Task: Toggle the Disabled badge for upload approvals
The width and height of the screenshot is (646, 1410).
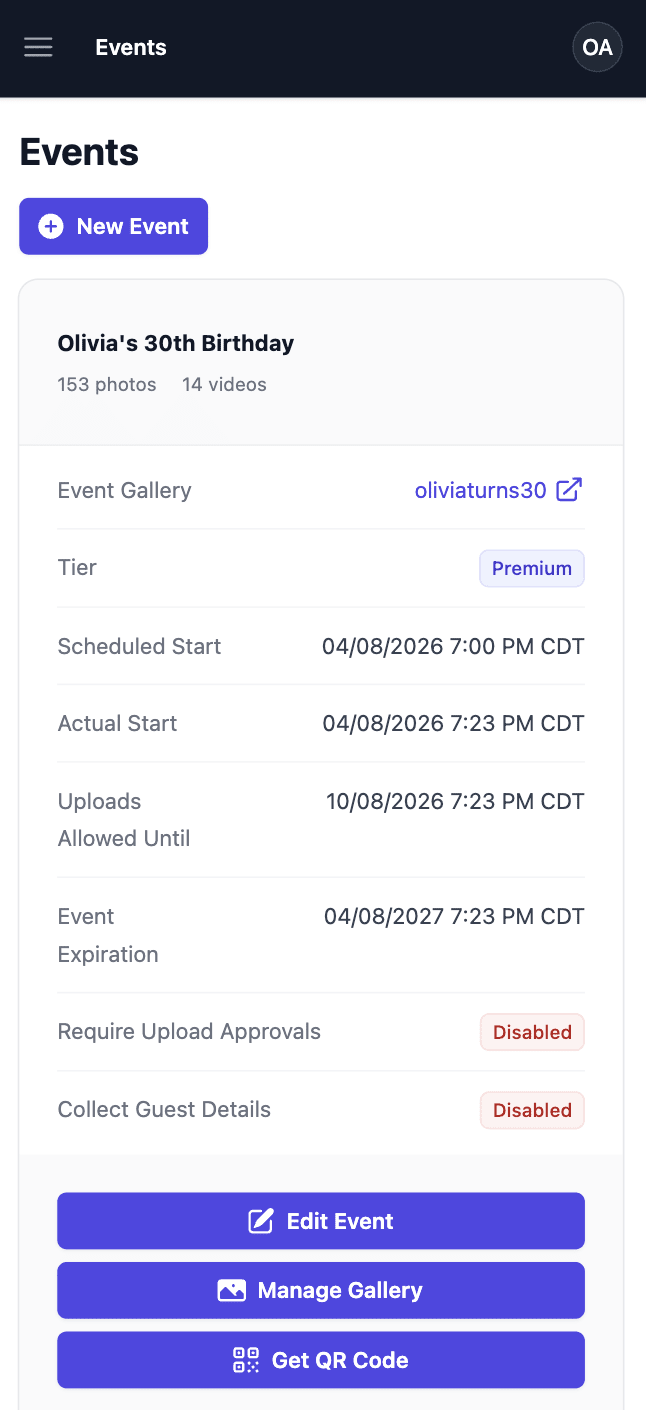Action: 532,1031
